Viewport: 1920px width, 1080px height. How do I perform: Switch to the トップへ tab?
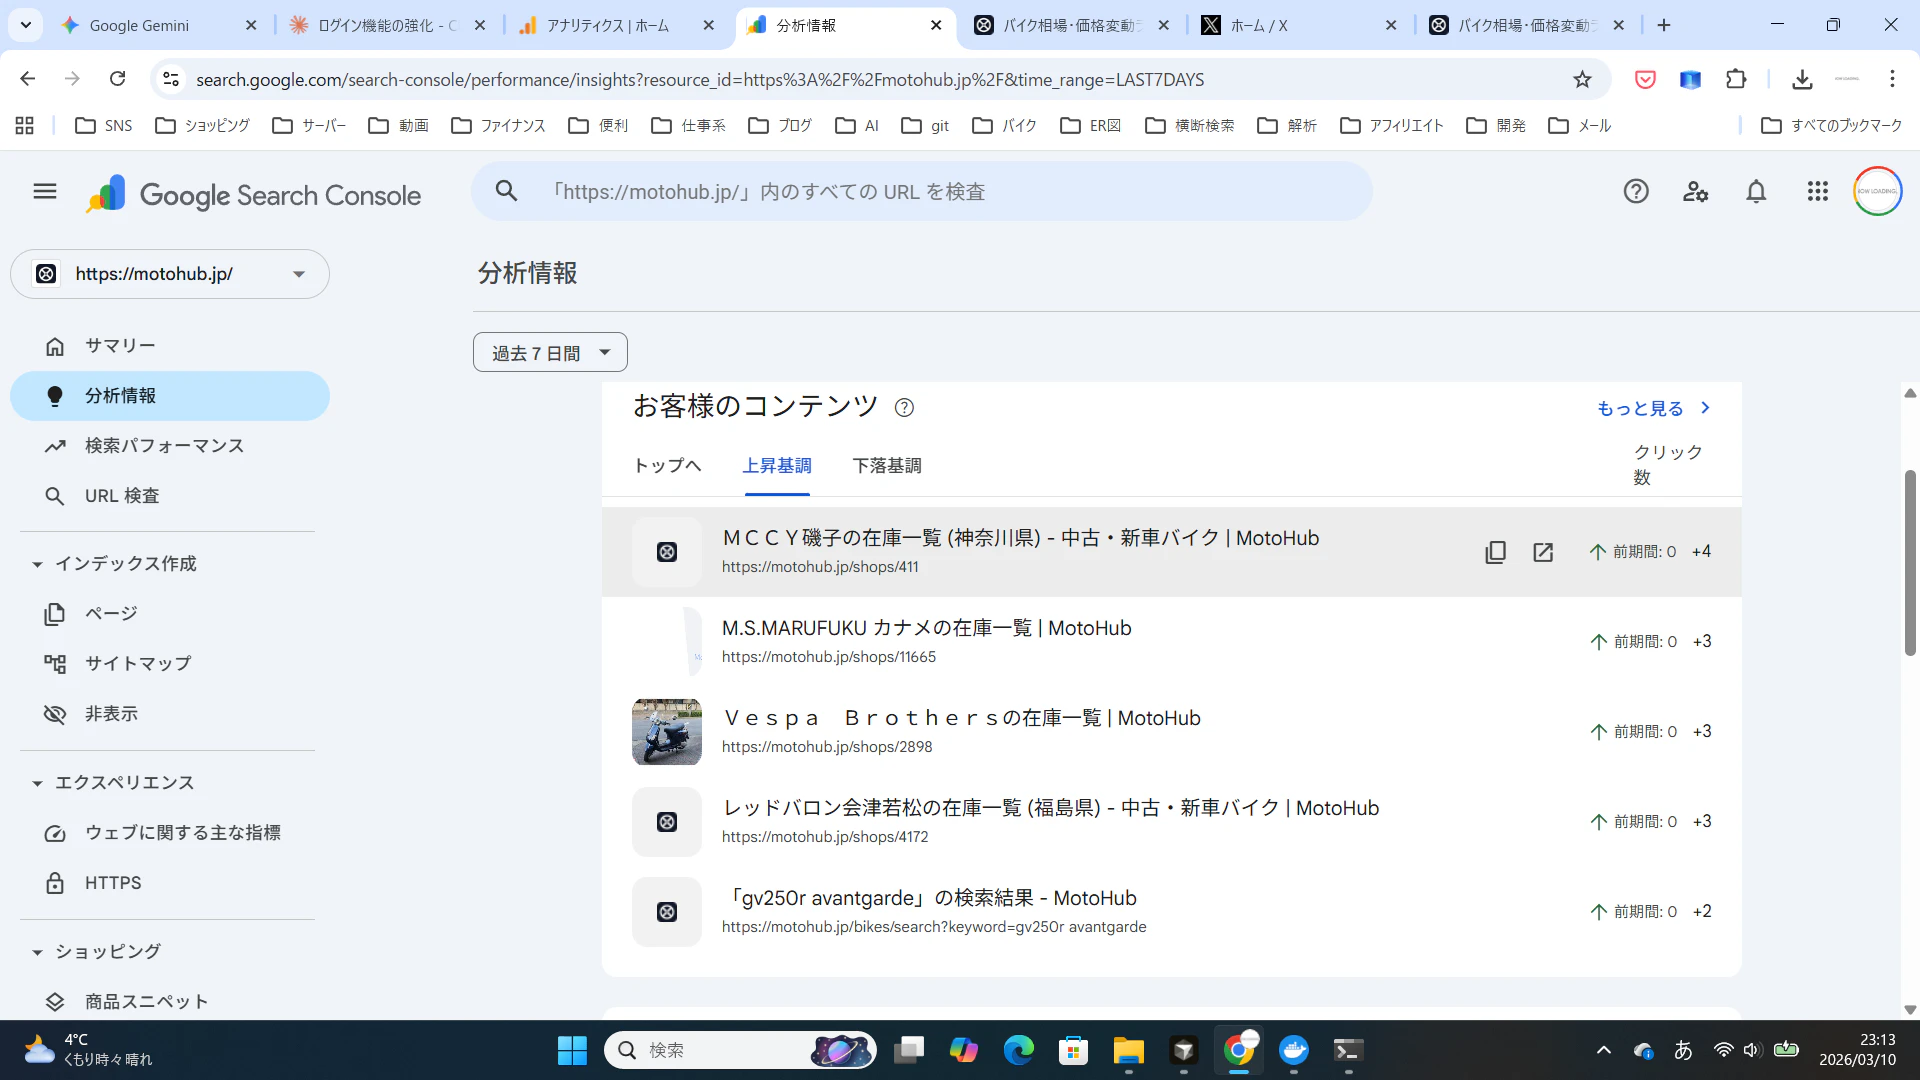click(x=667, y=466)
